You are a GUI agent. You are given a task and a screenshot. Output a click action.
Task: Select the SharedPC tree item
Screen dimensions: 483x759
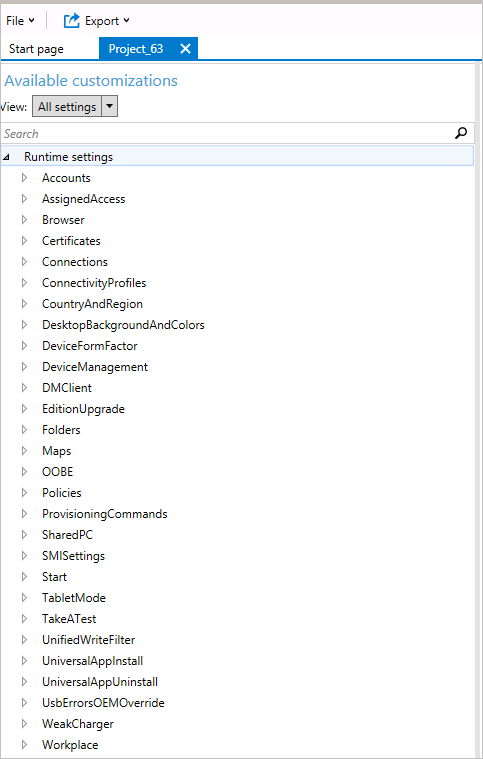pyautogui.click(x=67, y=535)
